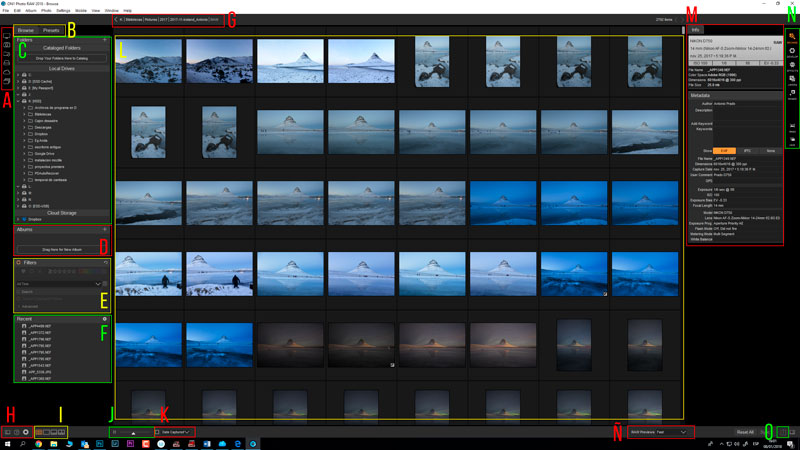Click the settings gear in bottom-left corner
This screenshot has width=800, height=450.
26,432
